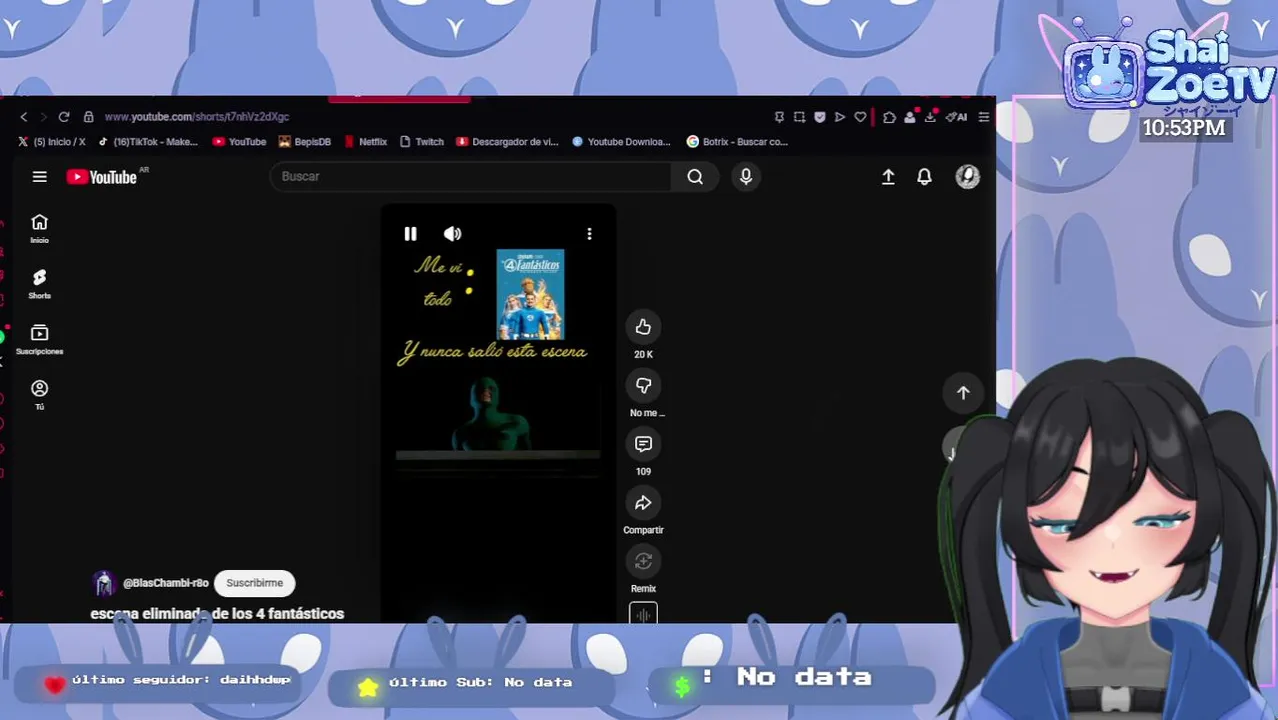Open the Netflix bookmark
The height and width of the screenshot is (720, 1278).
tap(365, 142)
